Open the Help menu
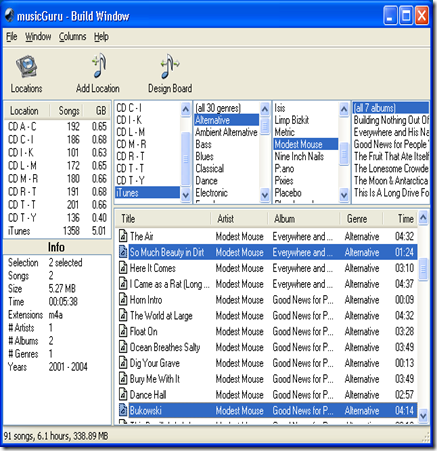Viewport: 437px width, 451px height. 101,36
